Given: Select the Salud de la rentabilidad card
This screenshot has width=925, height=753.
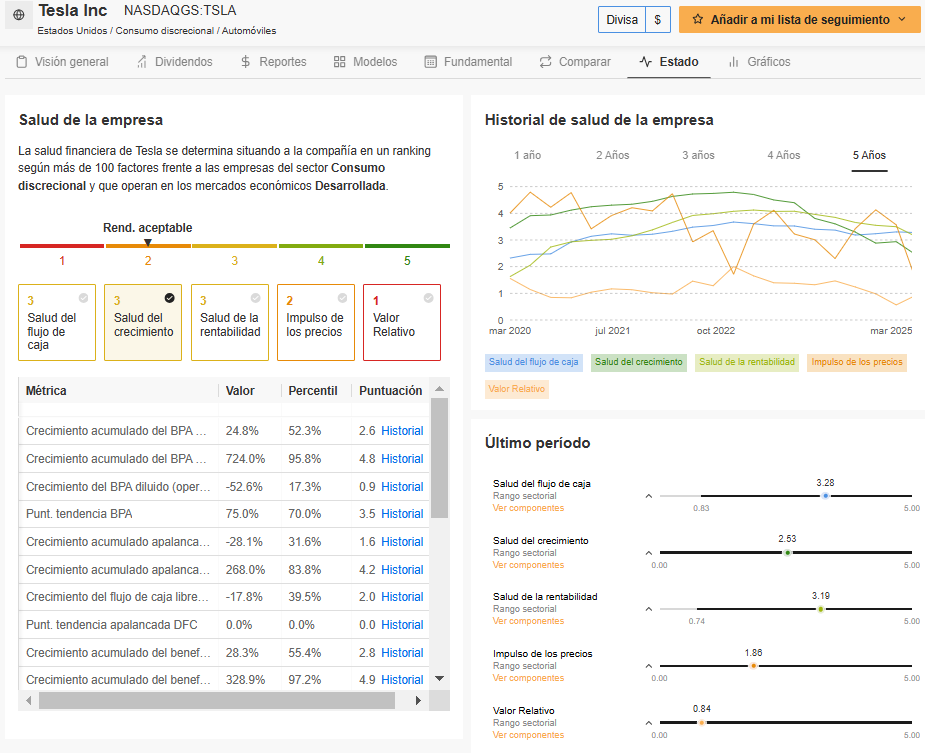Looking at the screenshot, I should click(230, 322).
